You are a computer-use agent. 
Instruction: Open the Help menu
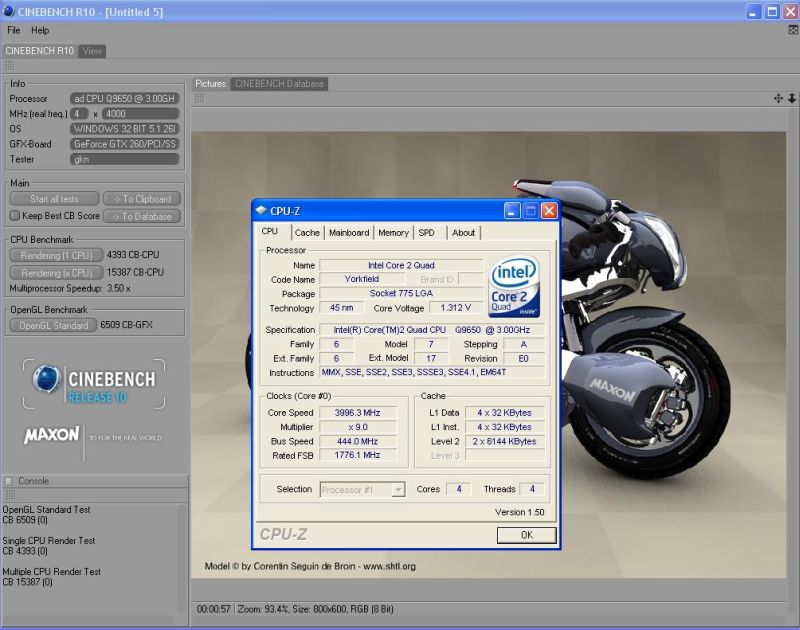40,31
